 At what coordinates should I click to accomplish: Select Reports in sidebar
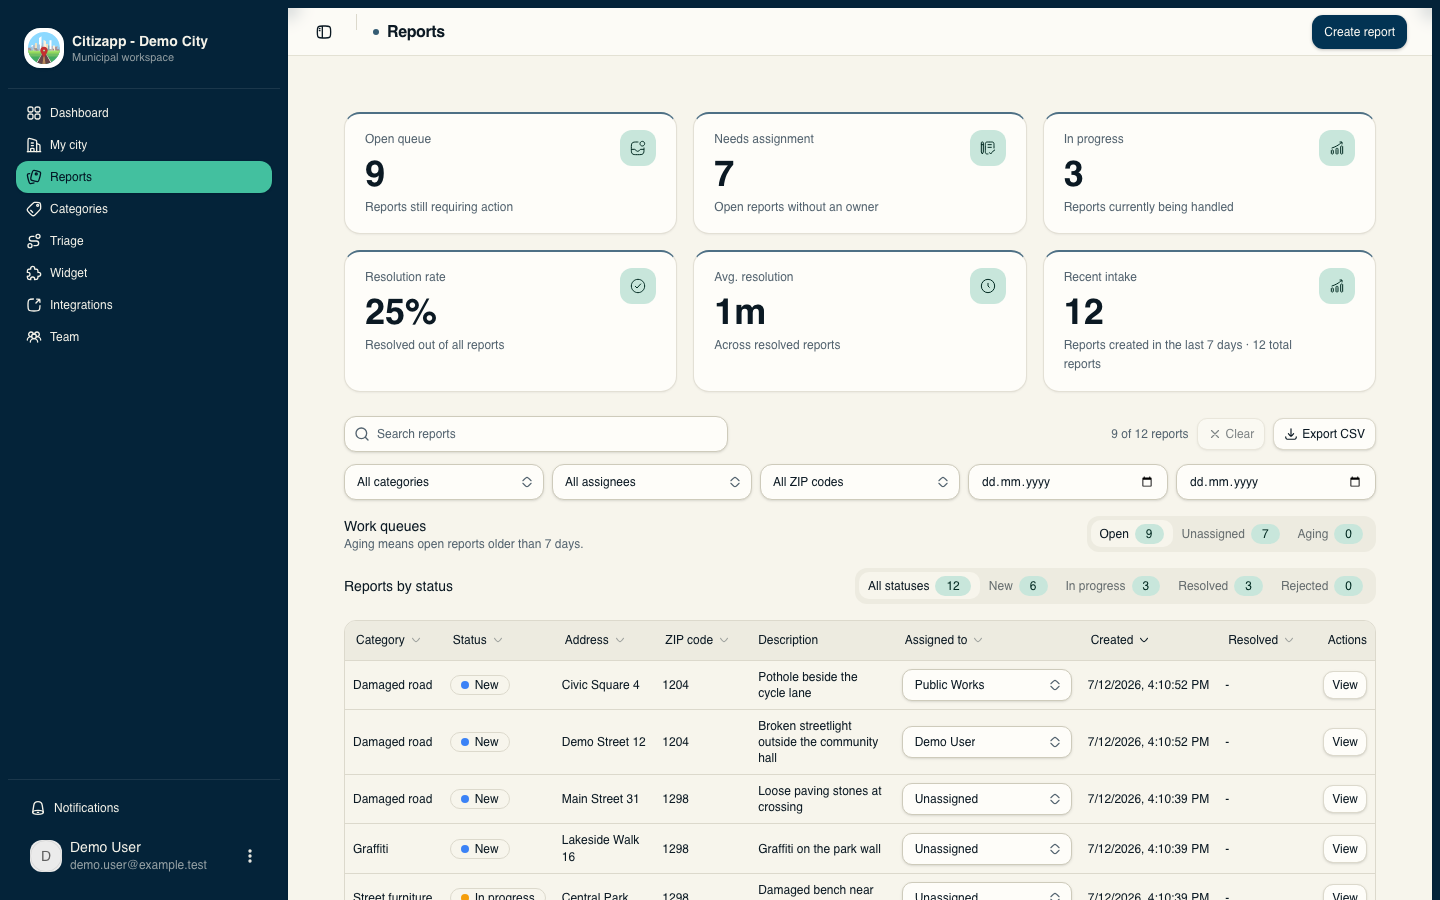(x=144, y=177)
